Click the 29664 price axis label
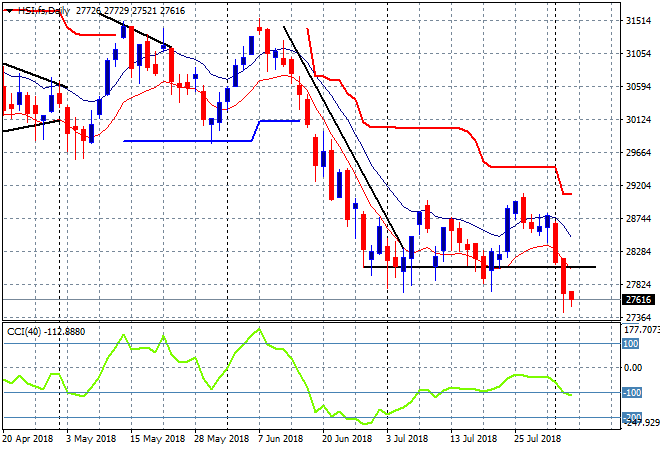Viewport: 660px width, 450px height. point(638,153)
